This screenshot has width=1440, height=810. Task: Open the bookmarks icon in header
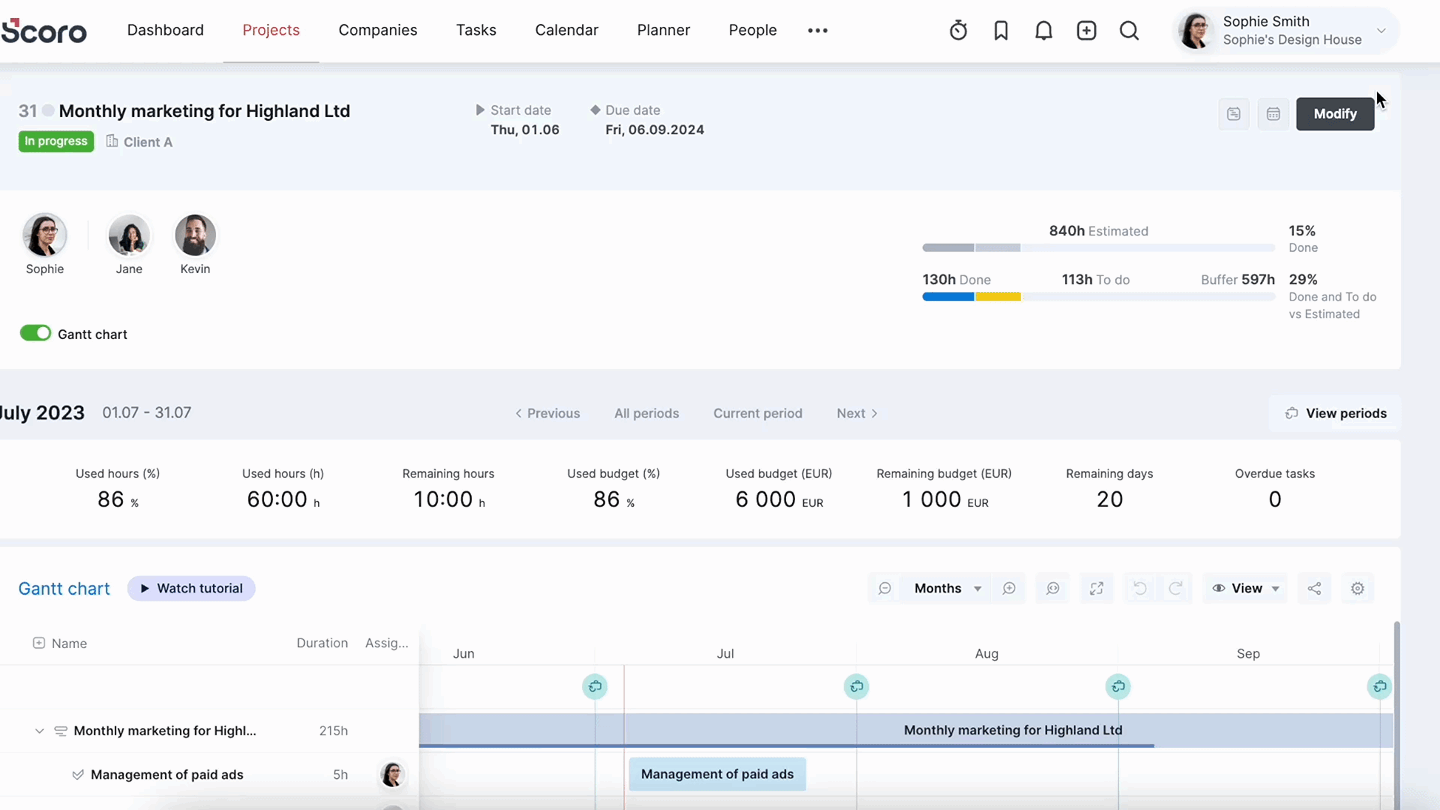pyautogui.click(x=1001, y=30)
